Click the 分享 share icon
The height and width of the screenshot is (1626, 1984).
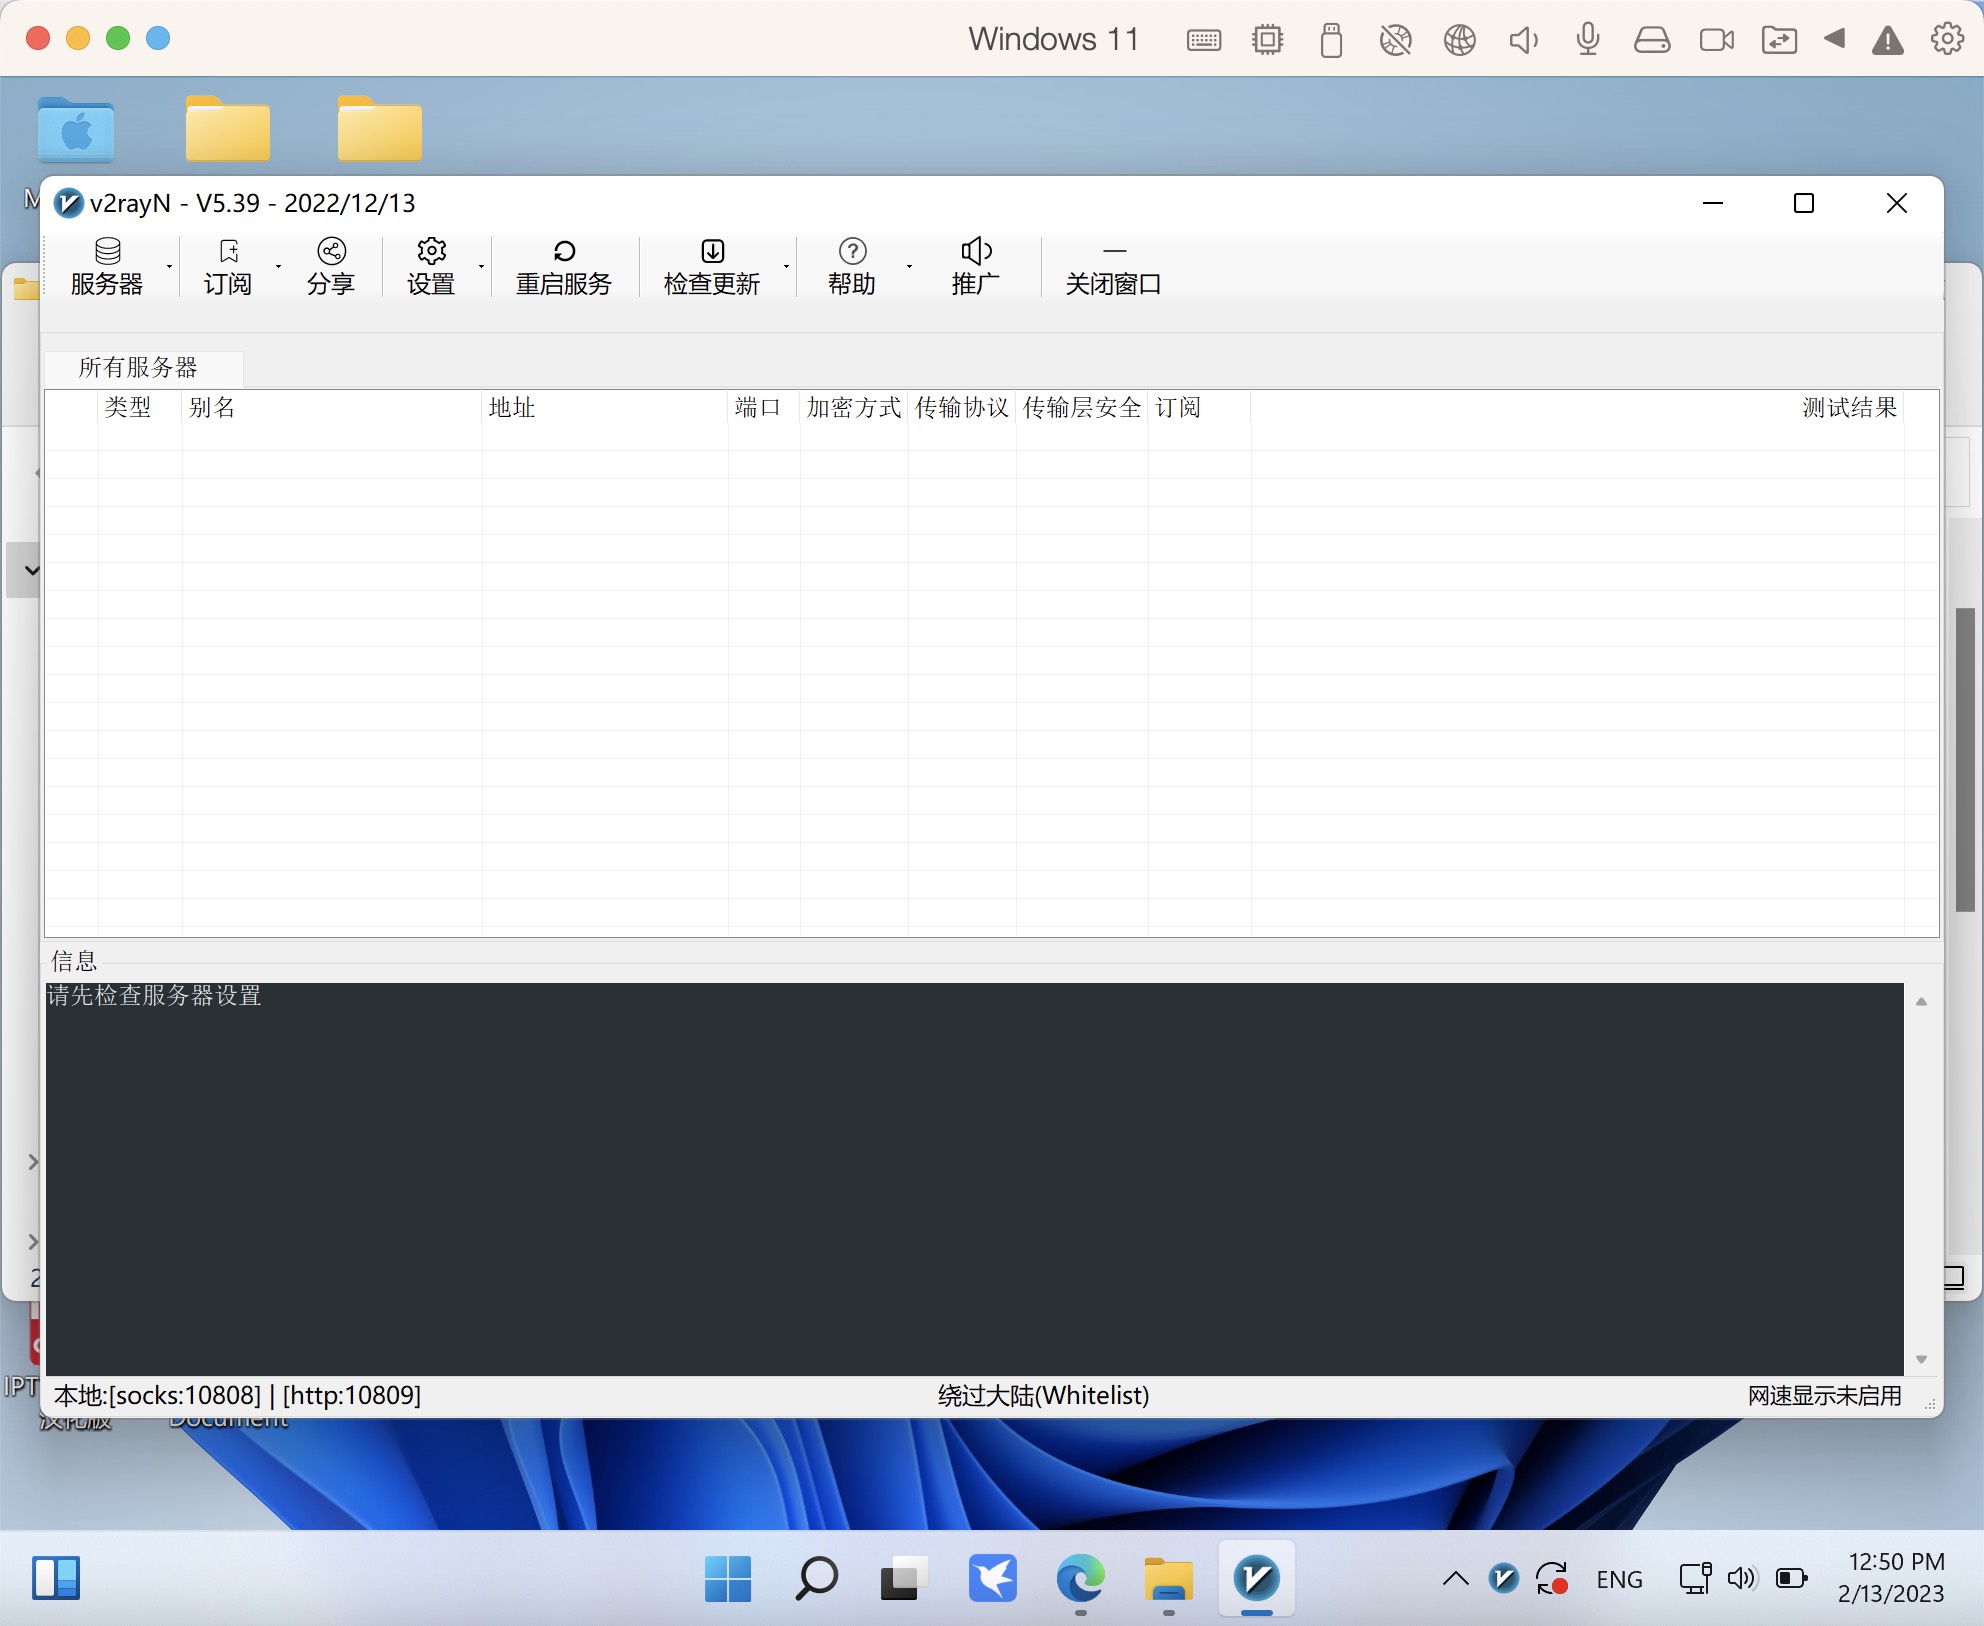point(331,251)
